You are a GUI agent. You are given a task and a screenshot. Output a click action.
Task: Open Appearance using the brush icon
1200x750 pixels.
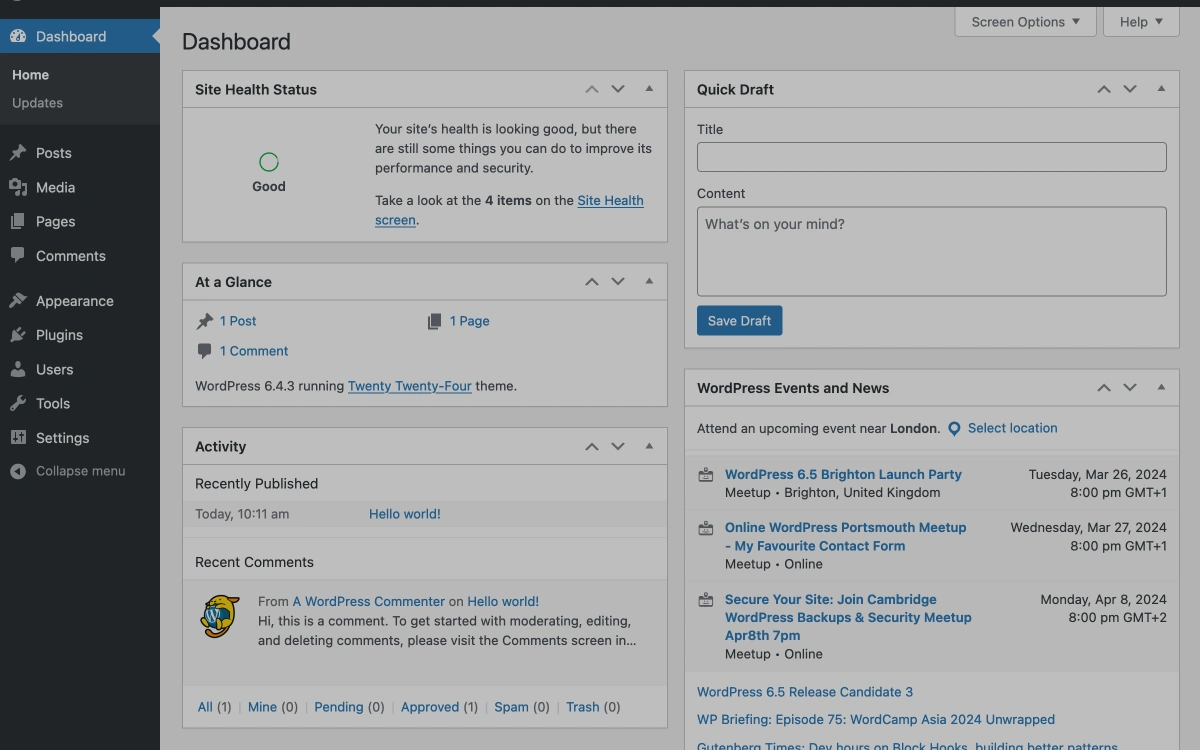pos(16,300)
